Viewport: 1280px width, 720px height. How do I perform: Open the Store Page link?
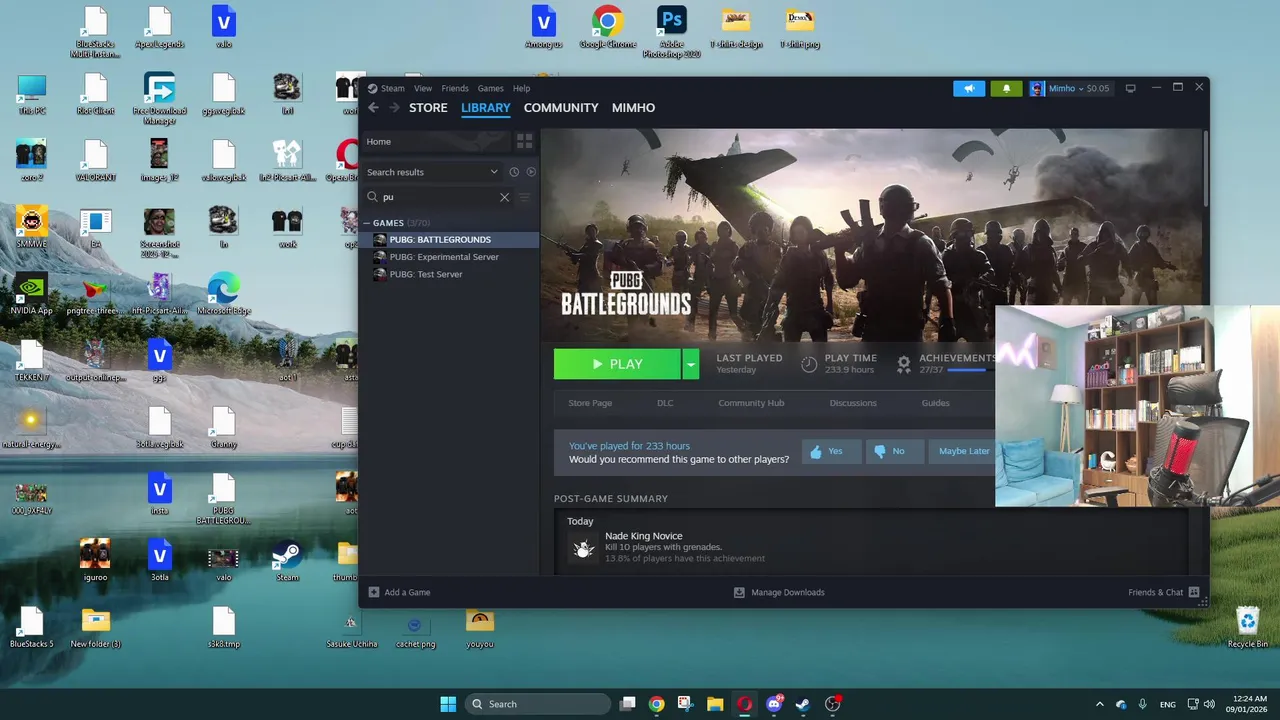[590, 403]
